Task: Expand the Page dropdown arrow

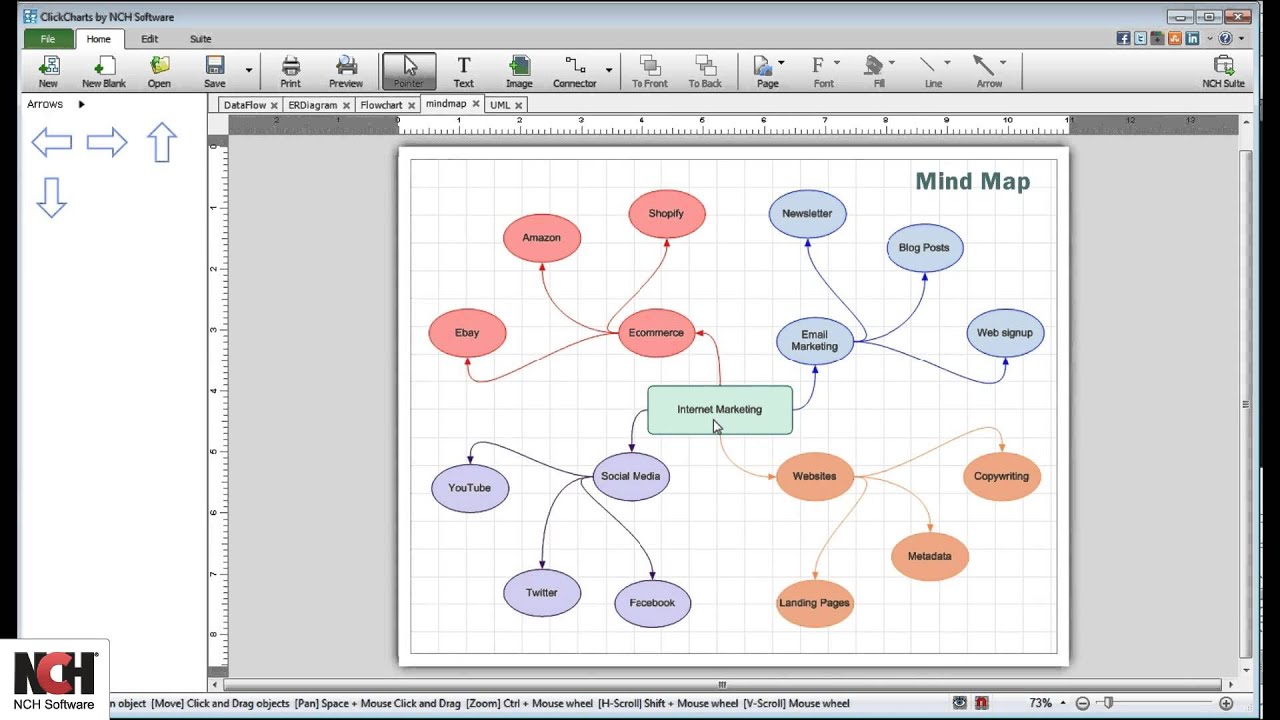Action: point(781,63)
